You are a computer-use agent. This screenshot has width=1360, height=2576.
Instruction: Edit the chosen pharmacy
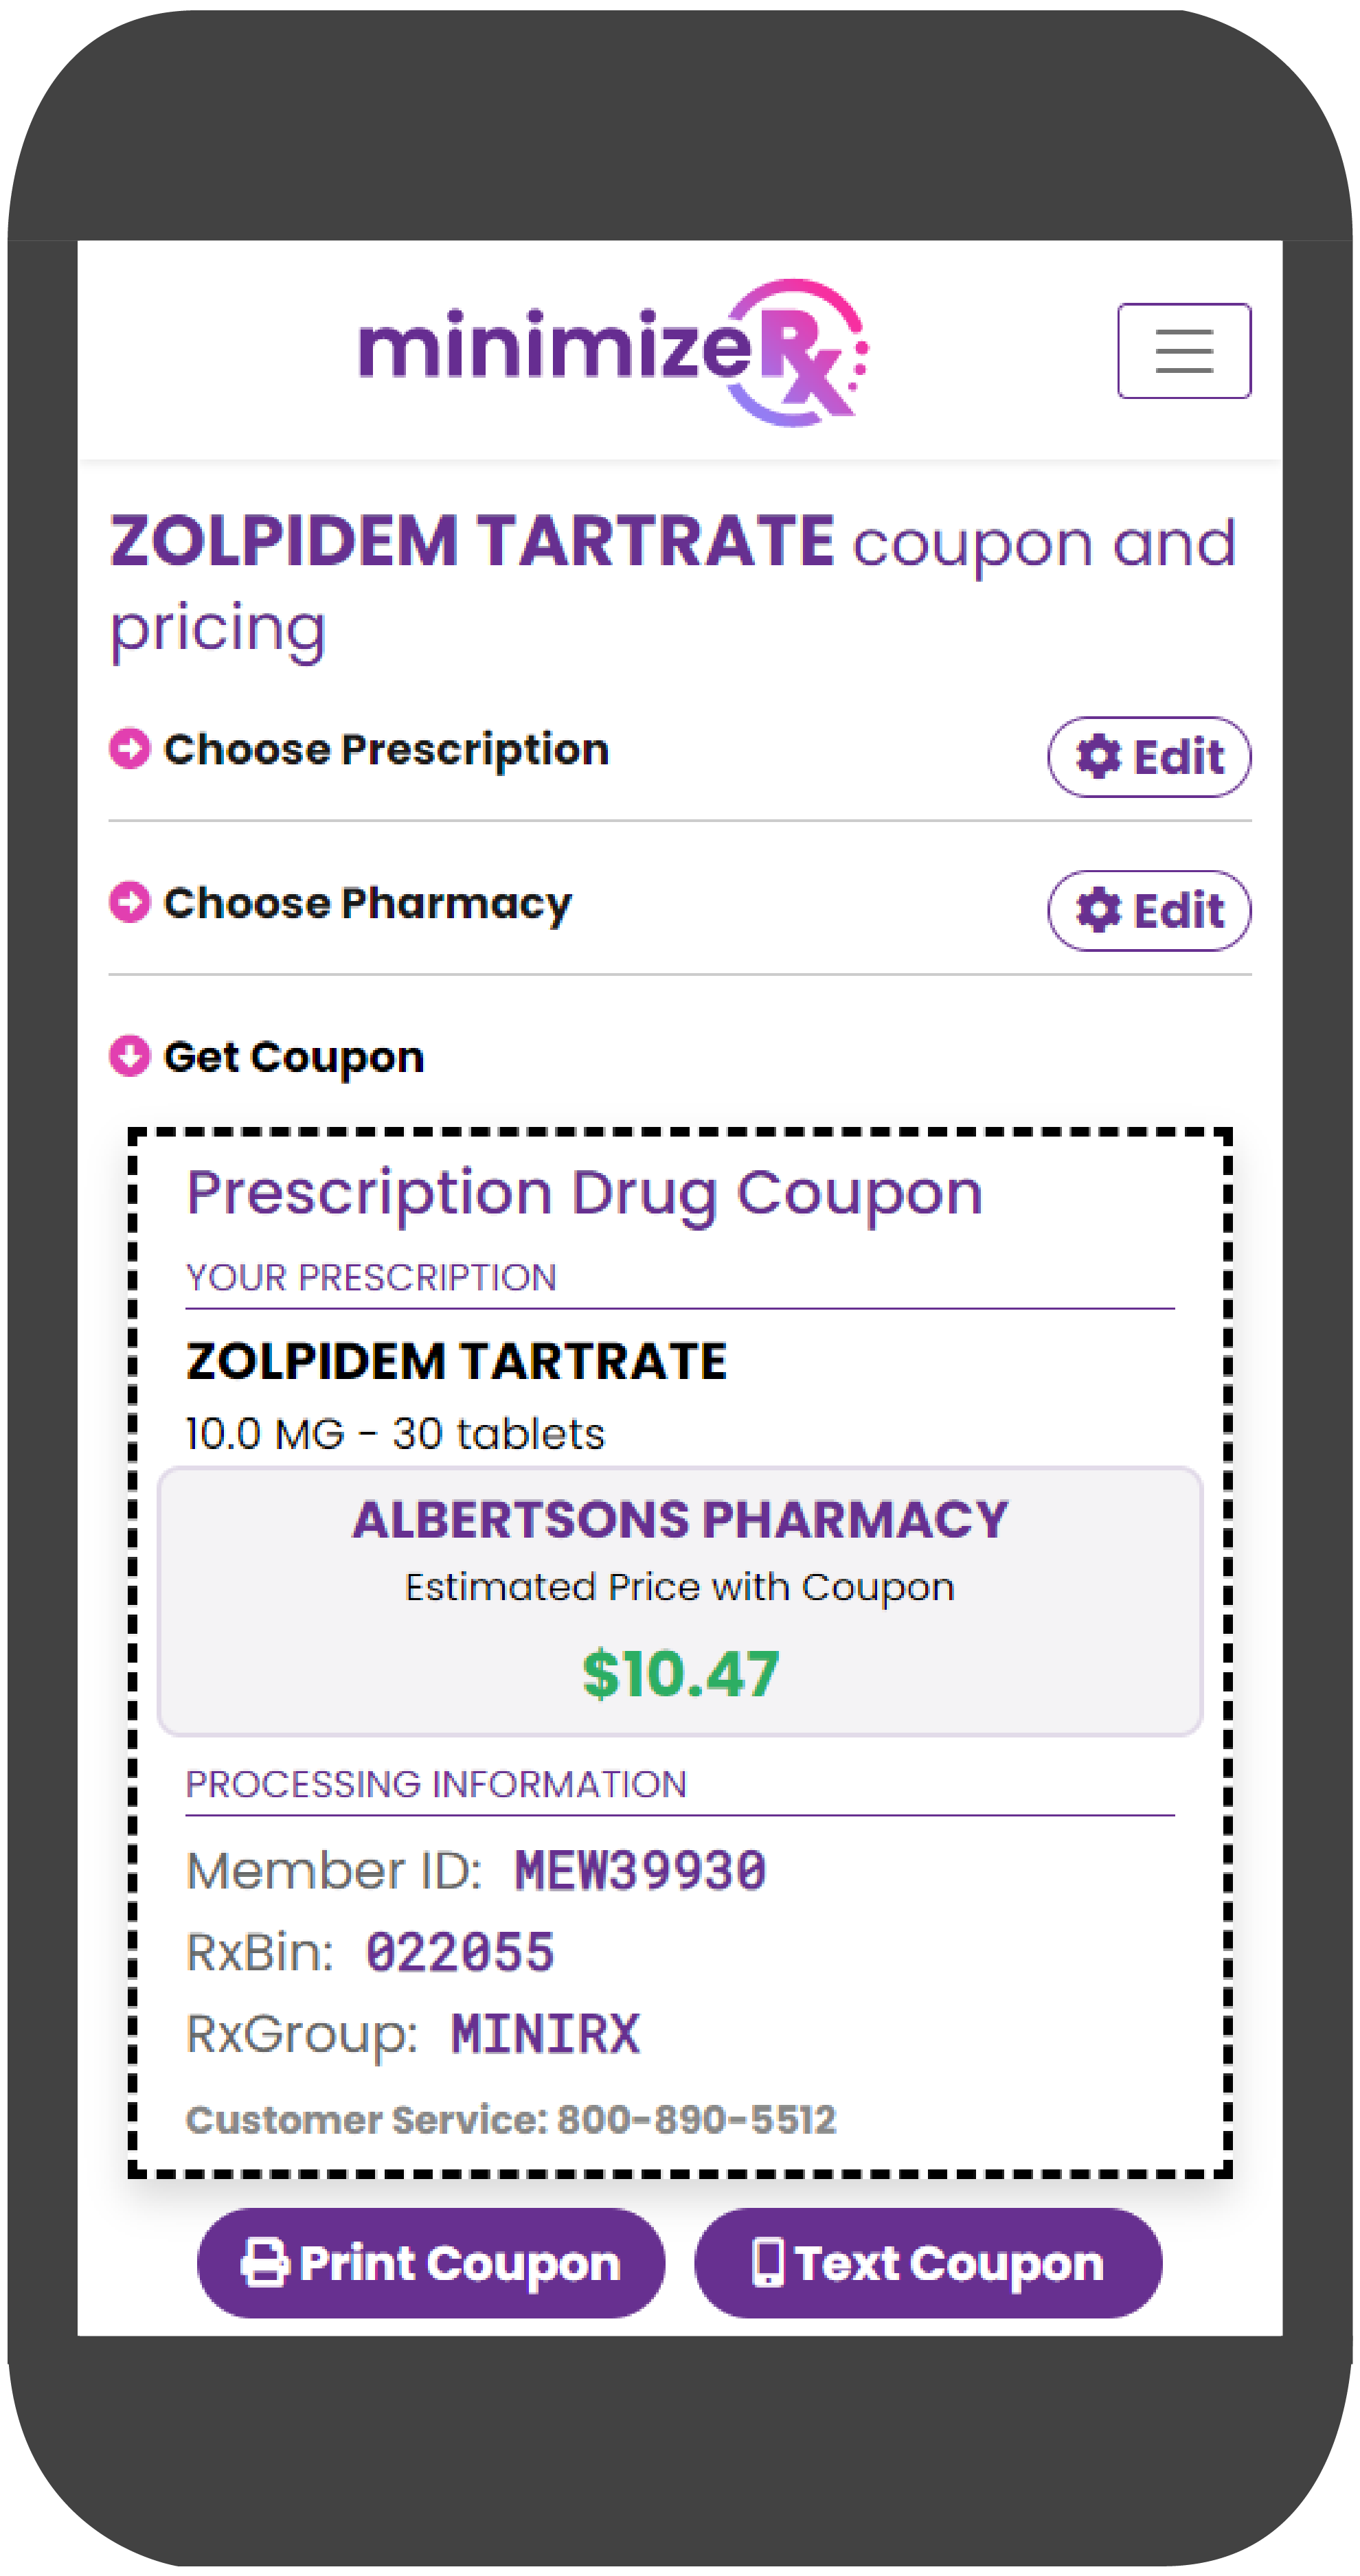(x=1149, y=910)
